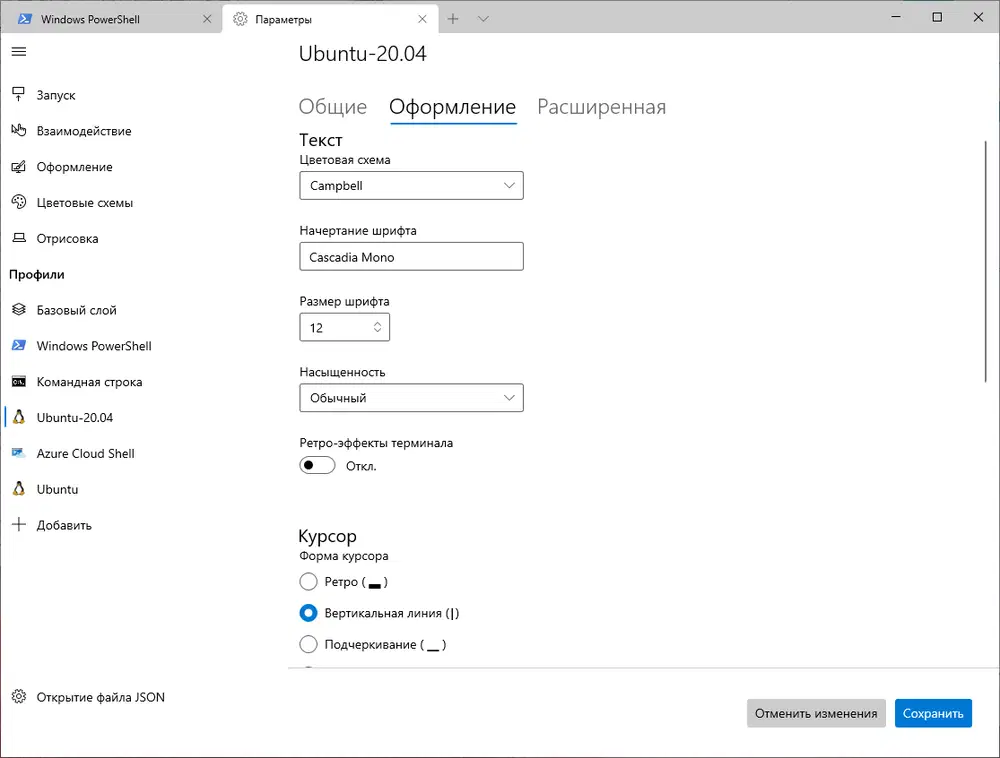Viewport: 1000px width, 758px height.
Task: Select the Параметры settings tab
Action: [x=330, y=19]
